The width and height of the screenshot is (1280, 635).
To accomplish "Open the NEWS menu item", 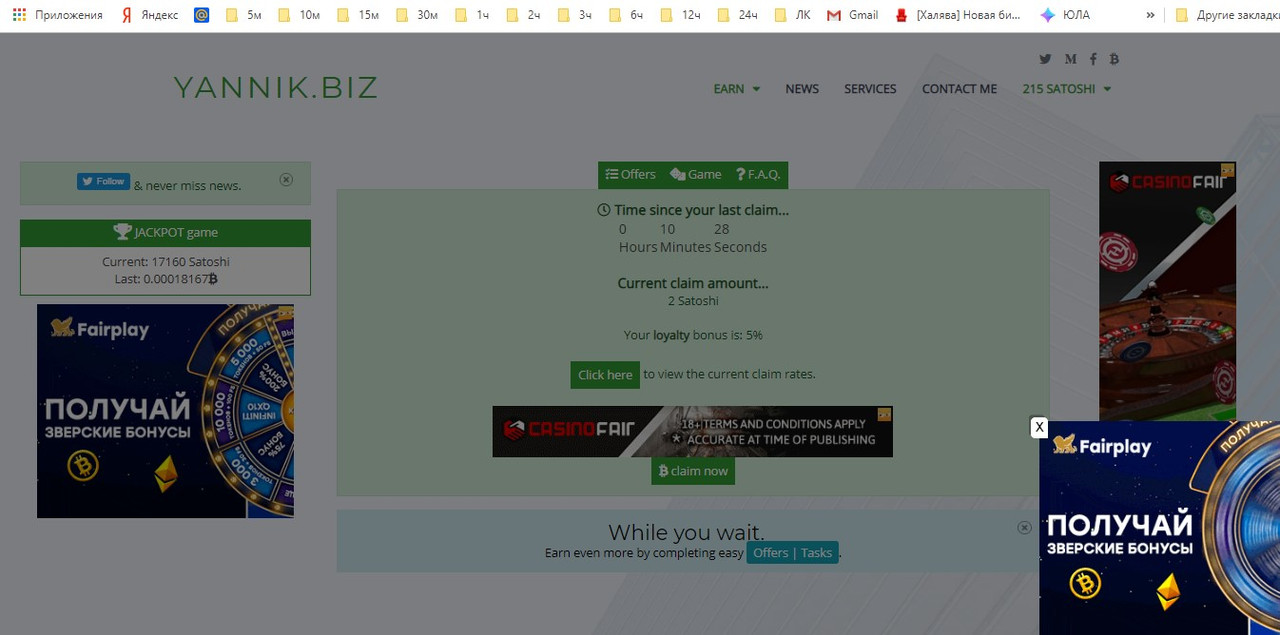I will tap(802, 89).
